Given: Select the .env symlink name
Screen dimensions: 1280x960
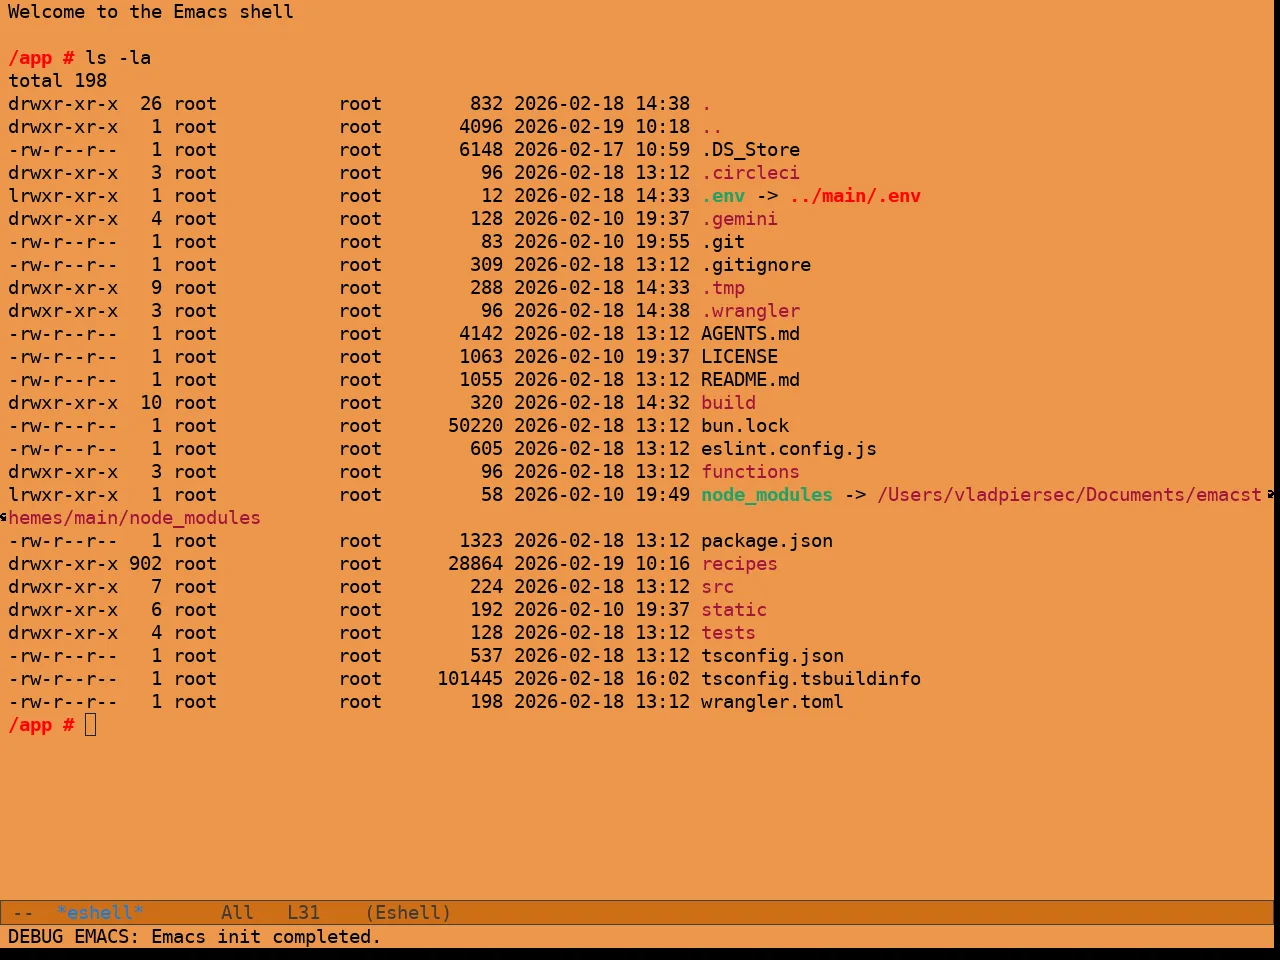Looking at the screenshot, I should click(x=723, y=196).
